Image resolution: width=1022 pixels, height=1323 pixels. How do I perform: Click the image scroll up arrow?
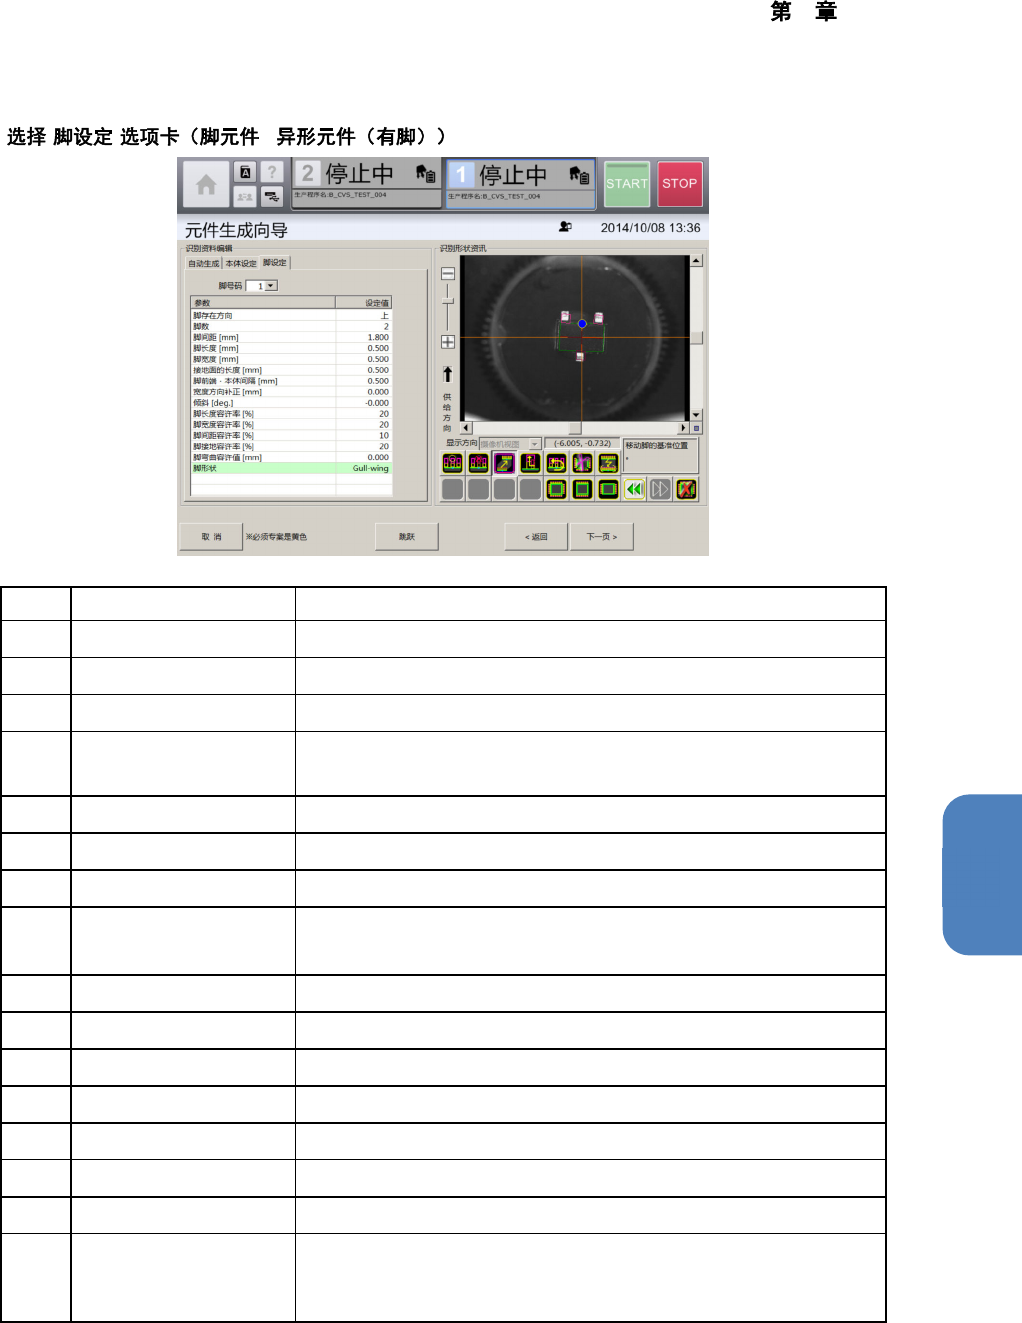(696, 260)
